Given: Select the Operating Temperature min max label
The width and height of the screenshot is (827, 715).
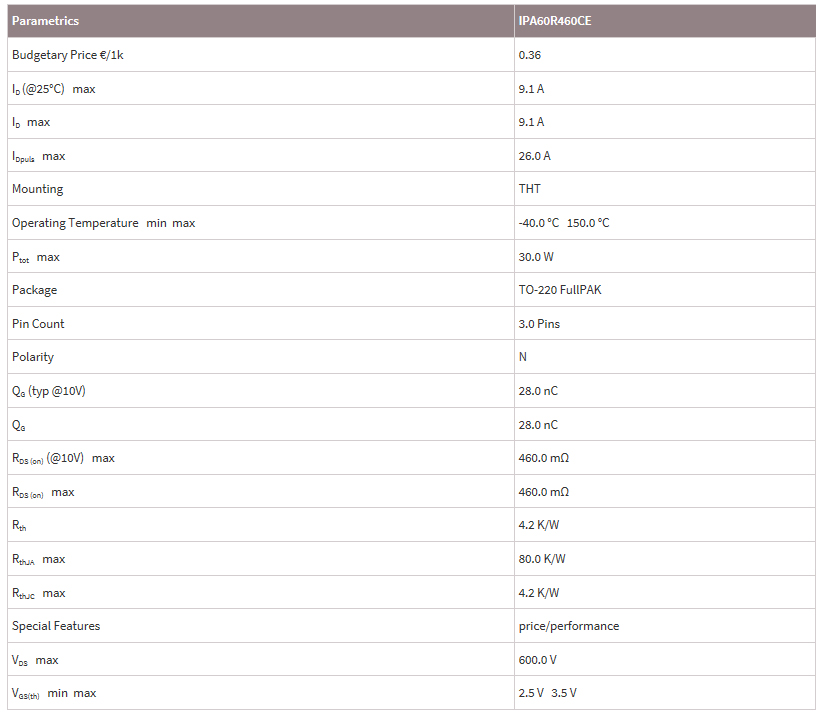Looking at the screenshot, I should coord(103,223).
